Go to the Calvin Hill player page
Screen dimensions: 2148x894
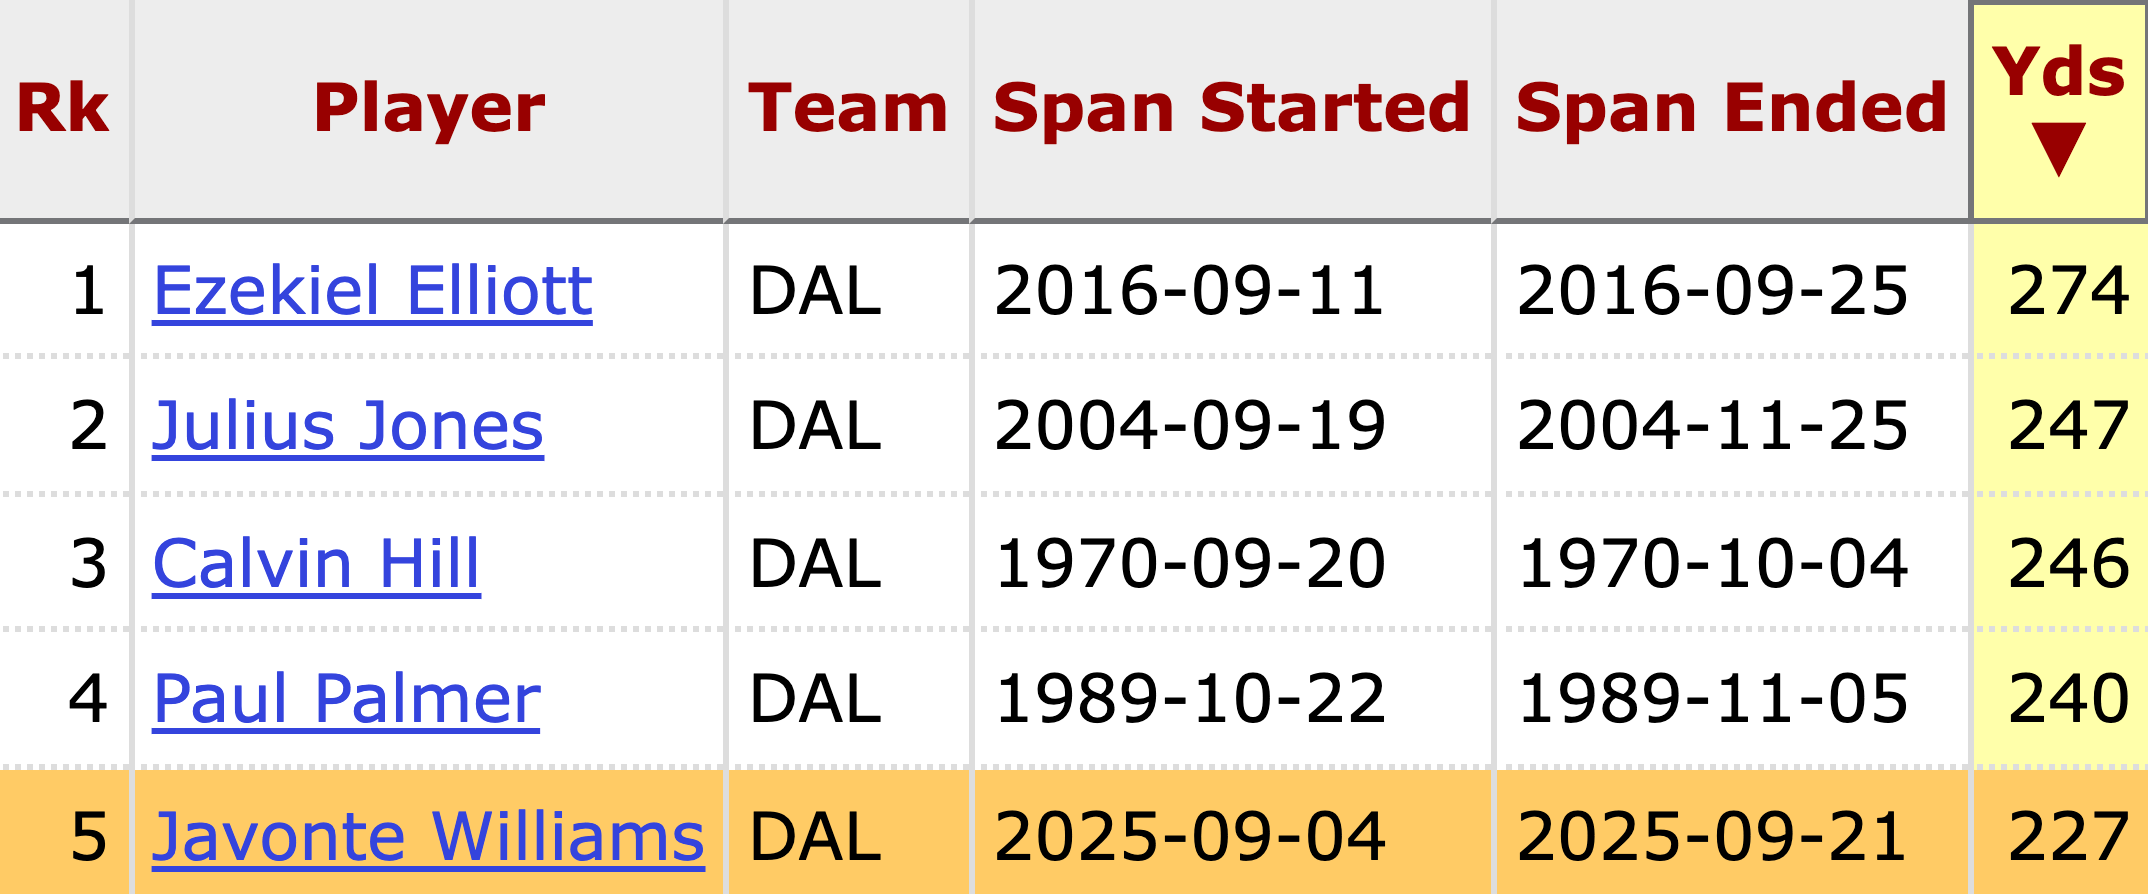click(316, 563)
